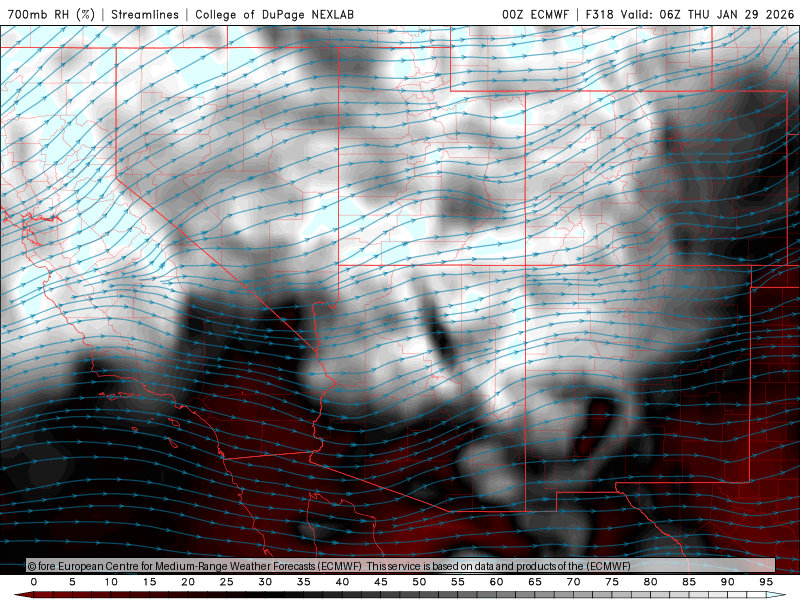Click the colorbar label "70"
This screenshot has width=800, height=600.
point(573,582)
